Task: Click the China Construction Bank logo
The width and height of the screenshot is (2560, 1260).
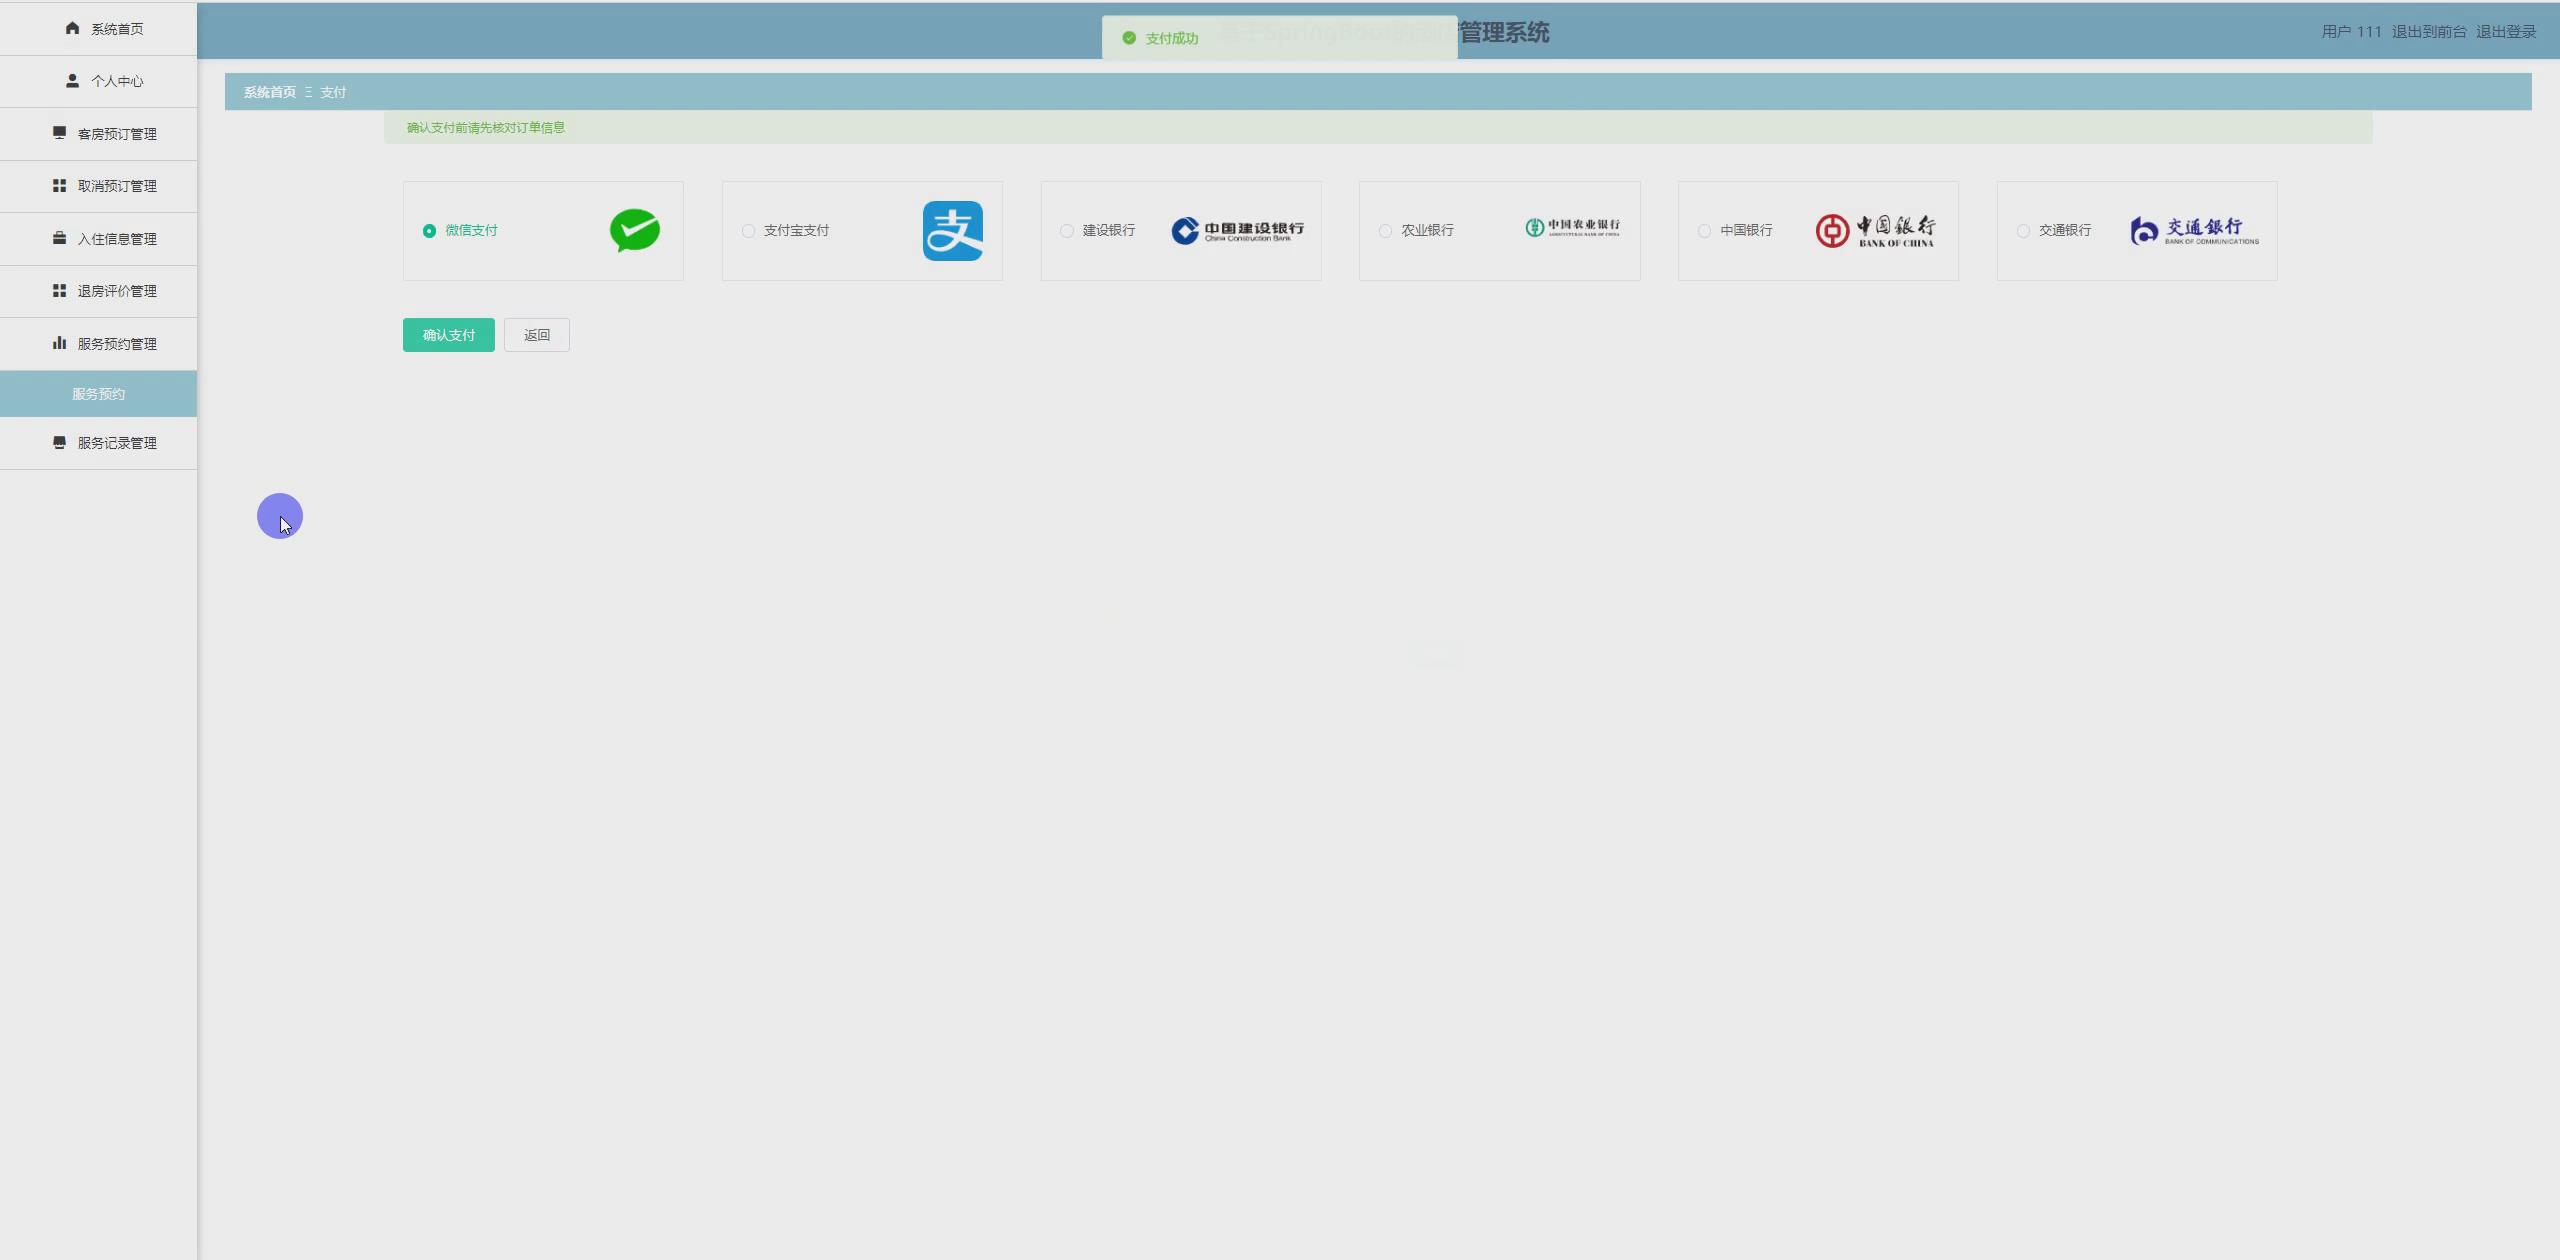Action: tap(1237, 230)
